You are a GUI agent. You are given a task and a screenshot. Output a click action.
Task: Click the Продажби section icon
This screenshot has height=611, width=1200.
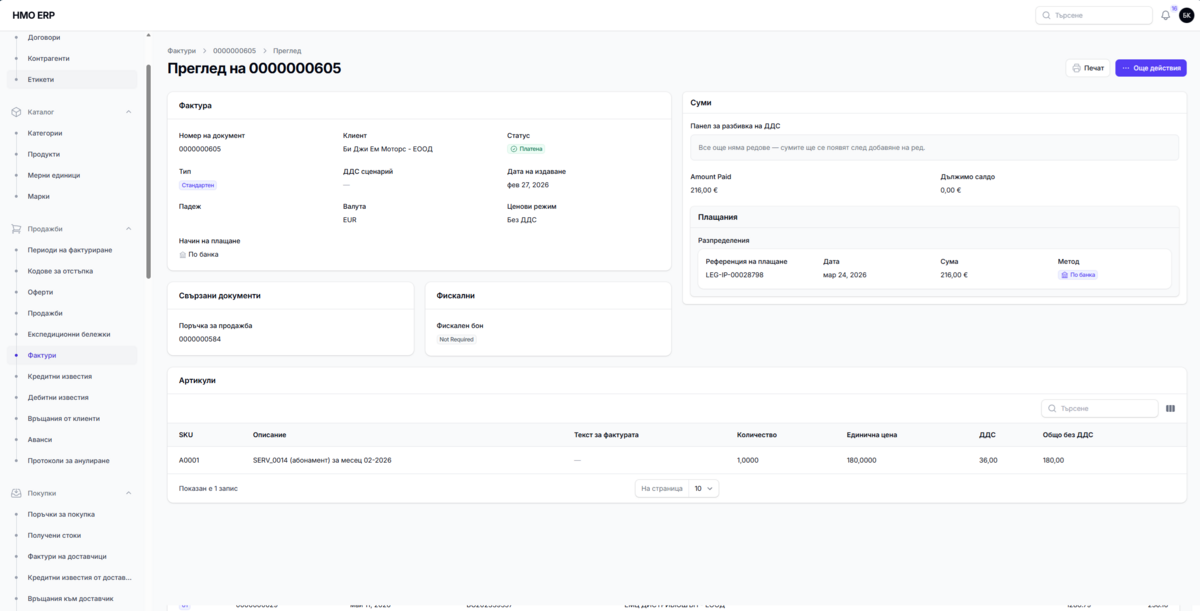(16, 229)
